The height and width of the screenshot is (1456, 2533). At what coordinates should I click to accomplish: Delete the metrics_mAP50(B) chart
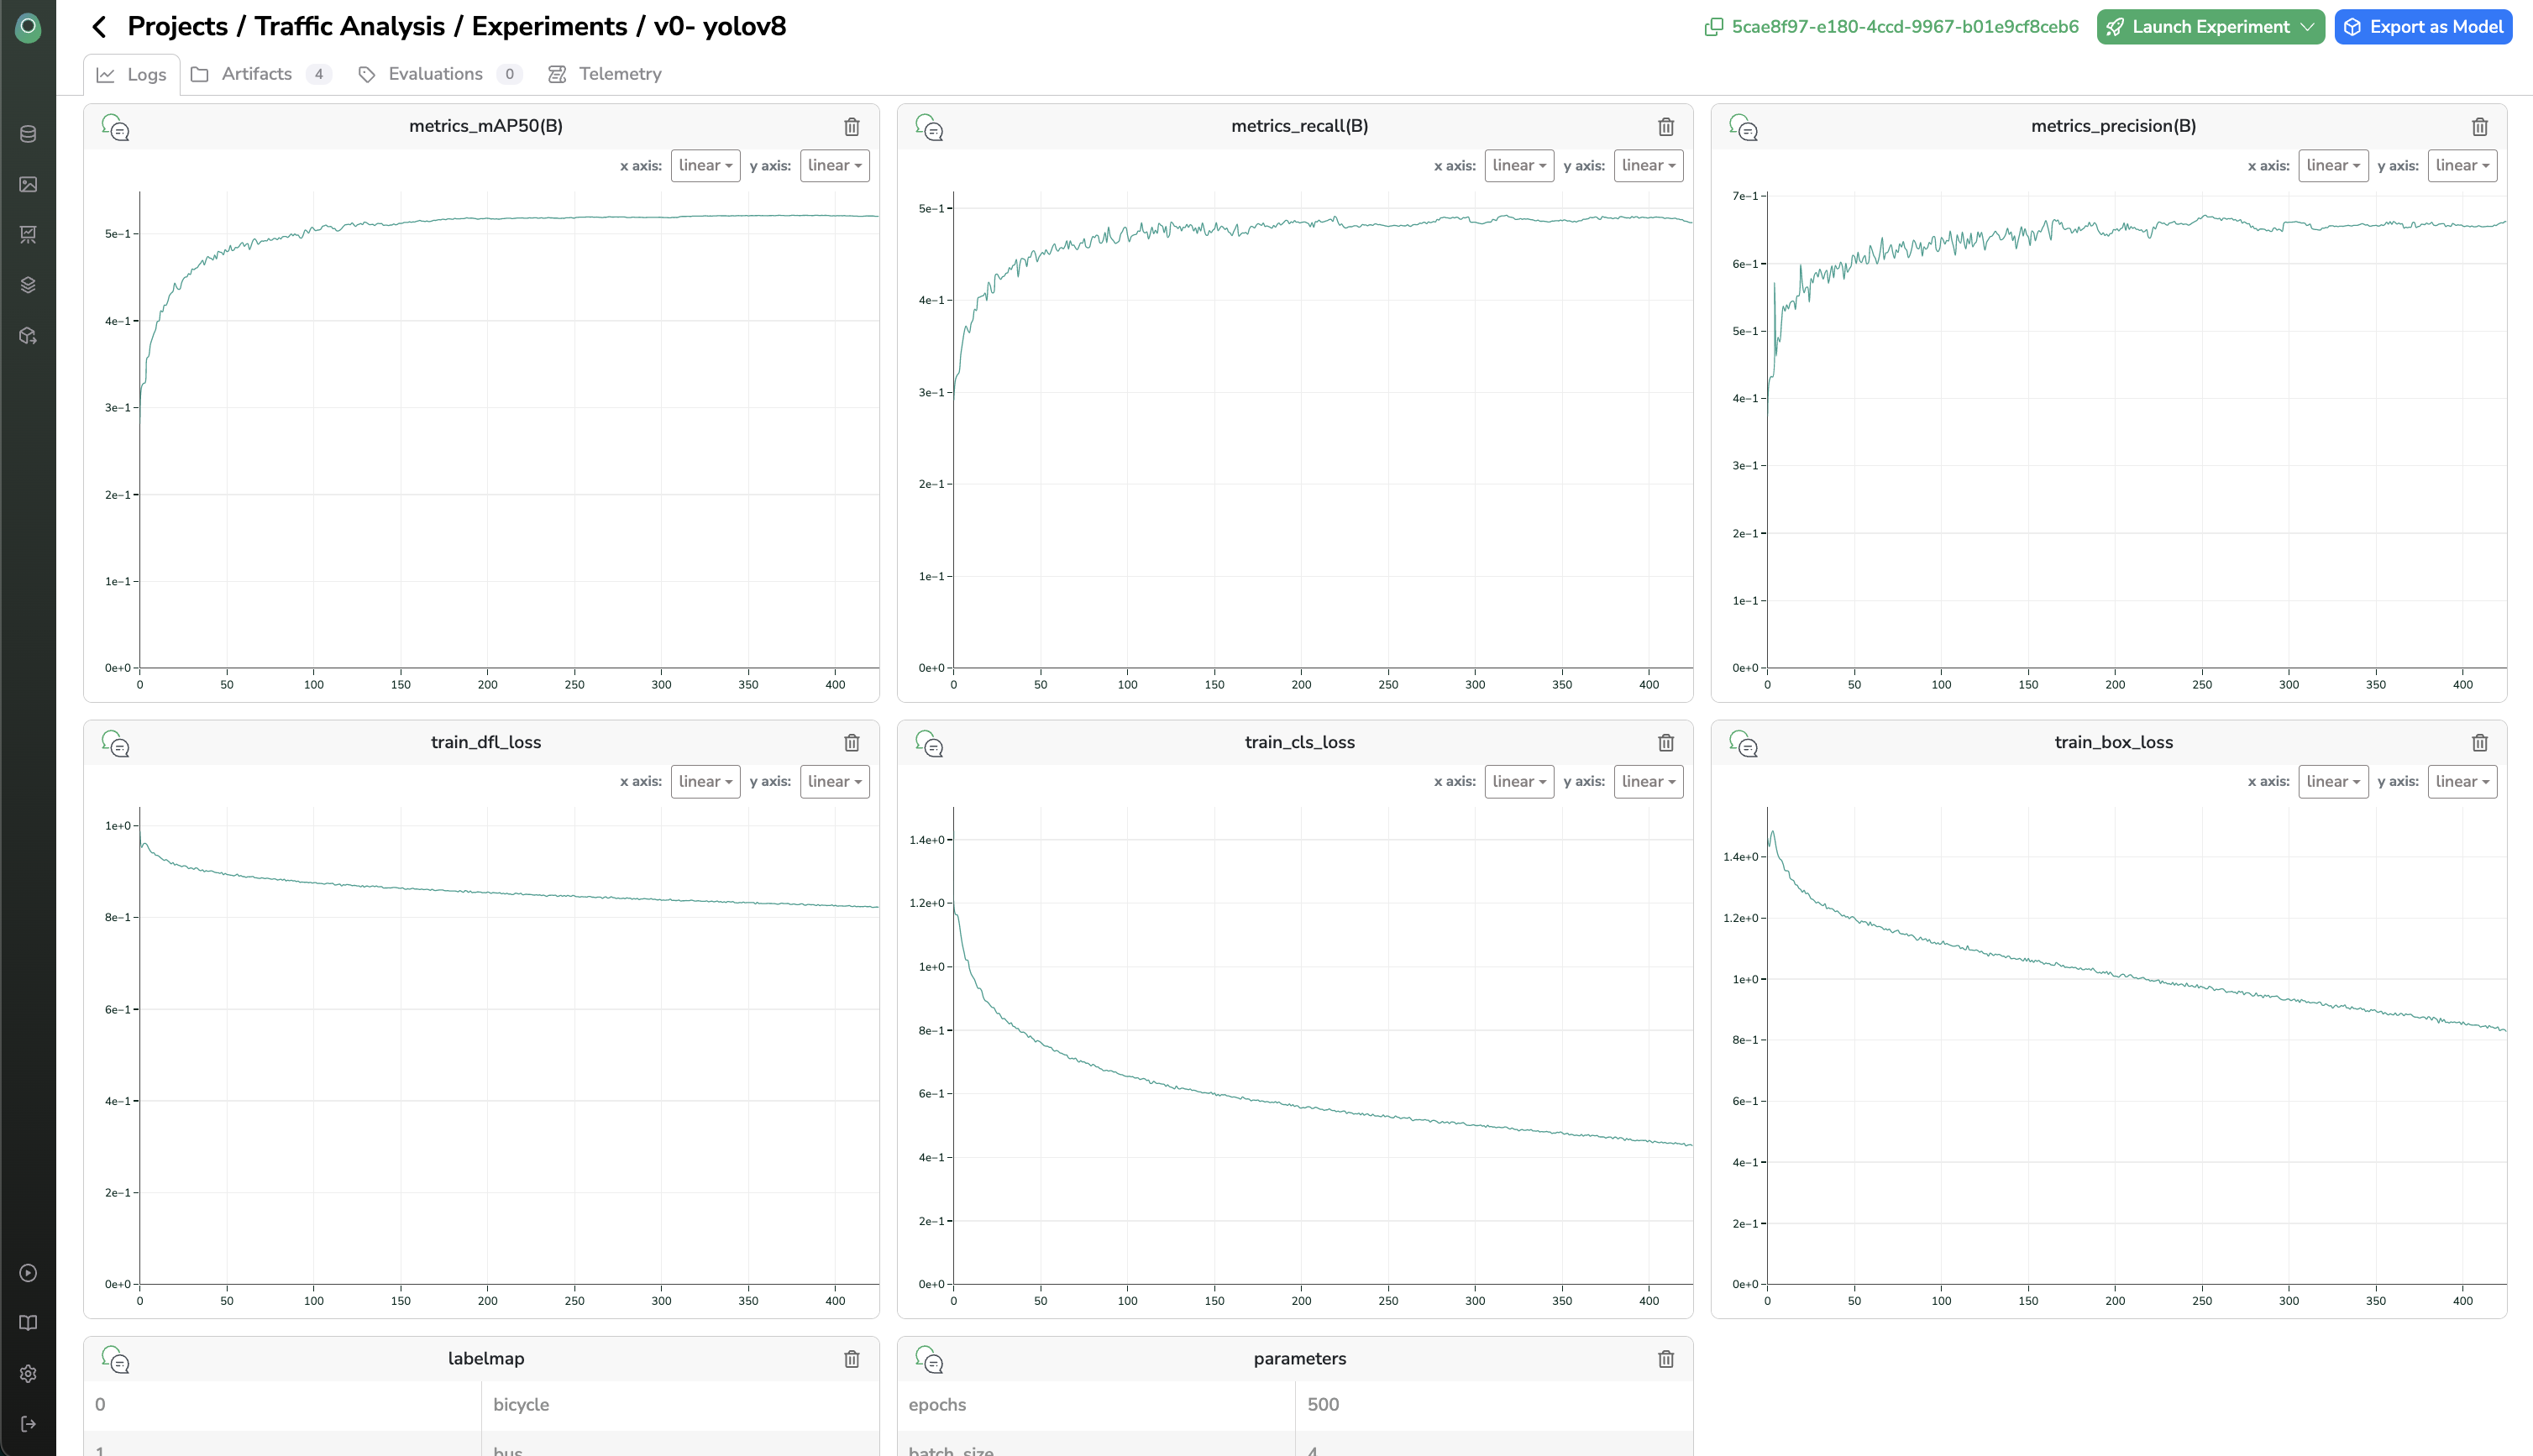click(x=851, y=127)
